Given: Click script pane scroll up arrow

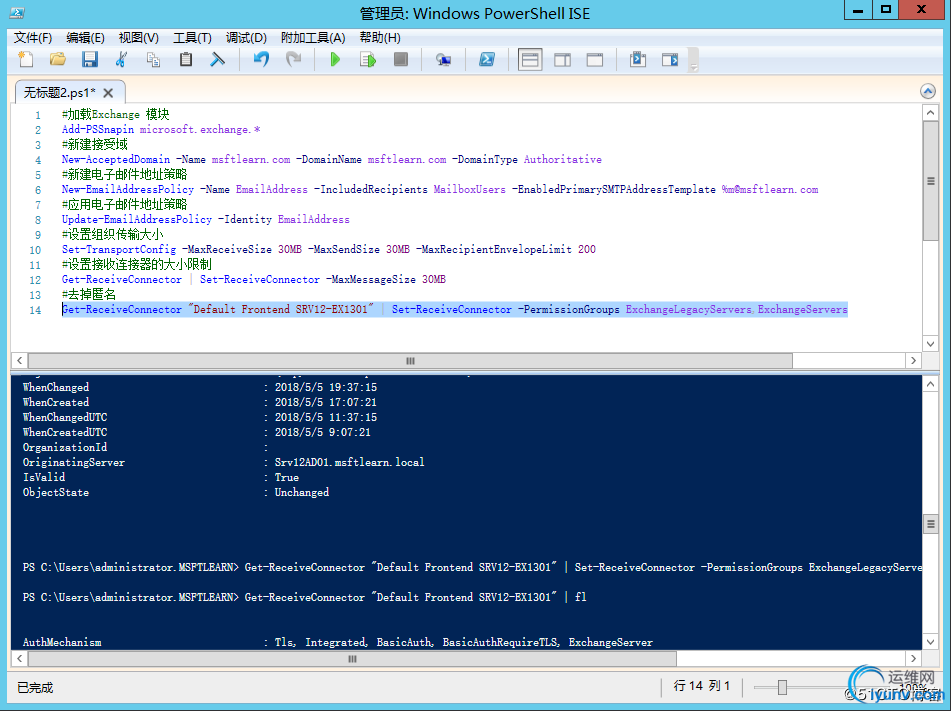Looking at the screenshot, I should (930, 113).
